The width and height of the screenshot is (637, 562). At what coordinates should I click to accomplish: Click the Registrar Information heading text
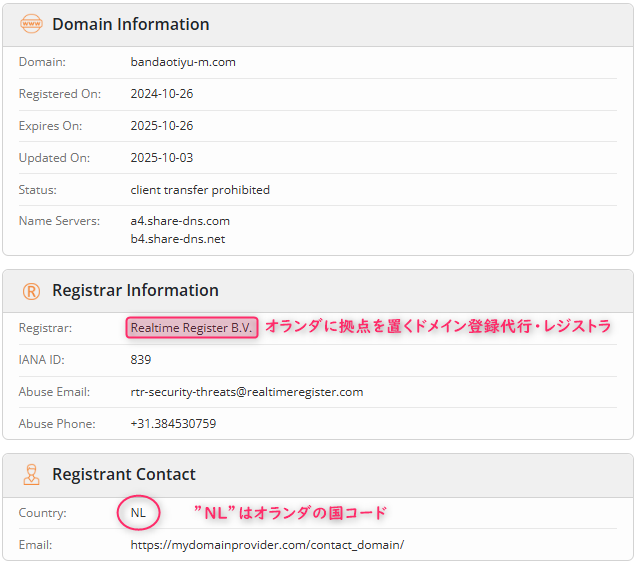[135, 291]
